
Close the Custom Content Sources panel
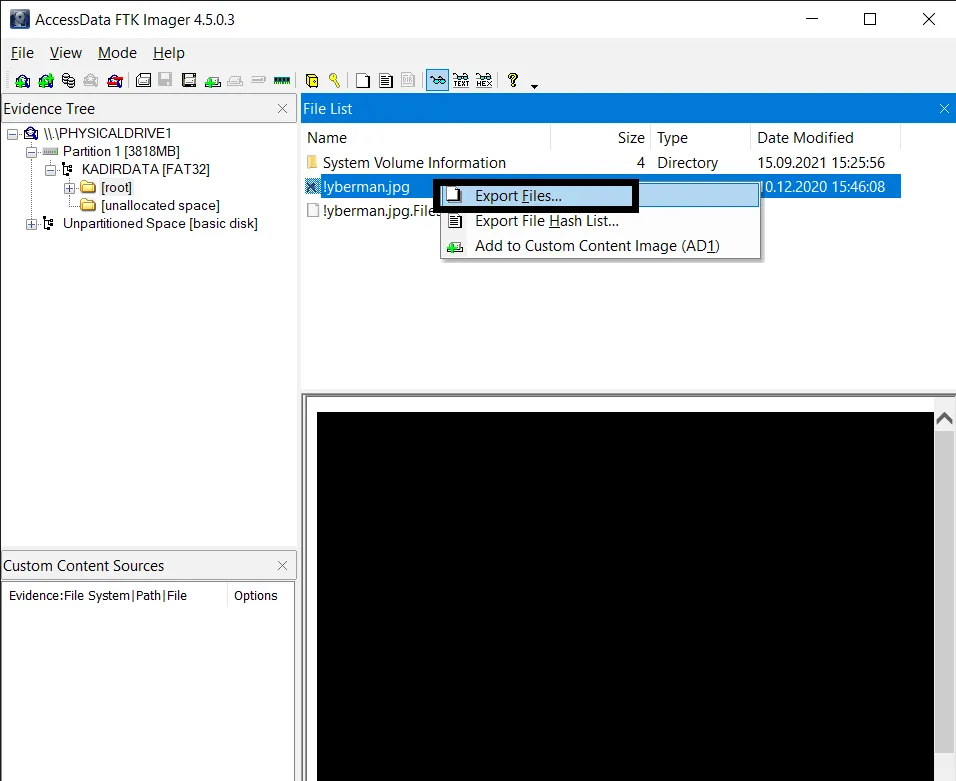coord(282,566)
